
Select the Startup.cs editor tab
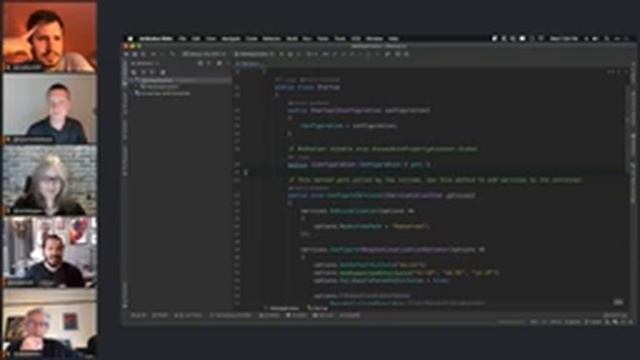(x=249, y=64)
